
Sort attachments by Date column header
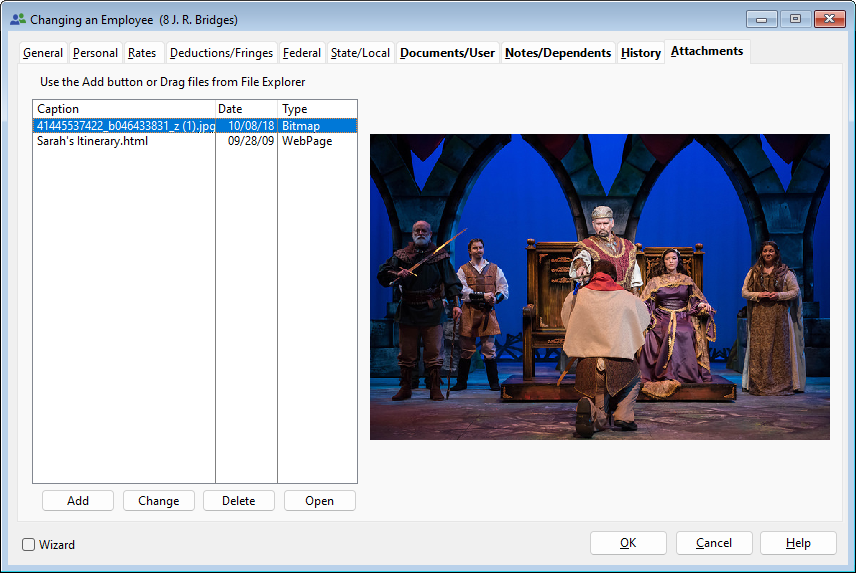click(246, 109)
